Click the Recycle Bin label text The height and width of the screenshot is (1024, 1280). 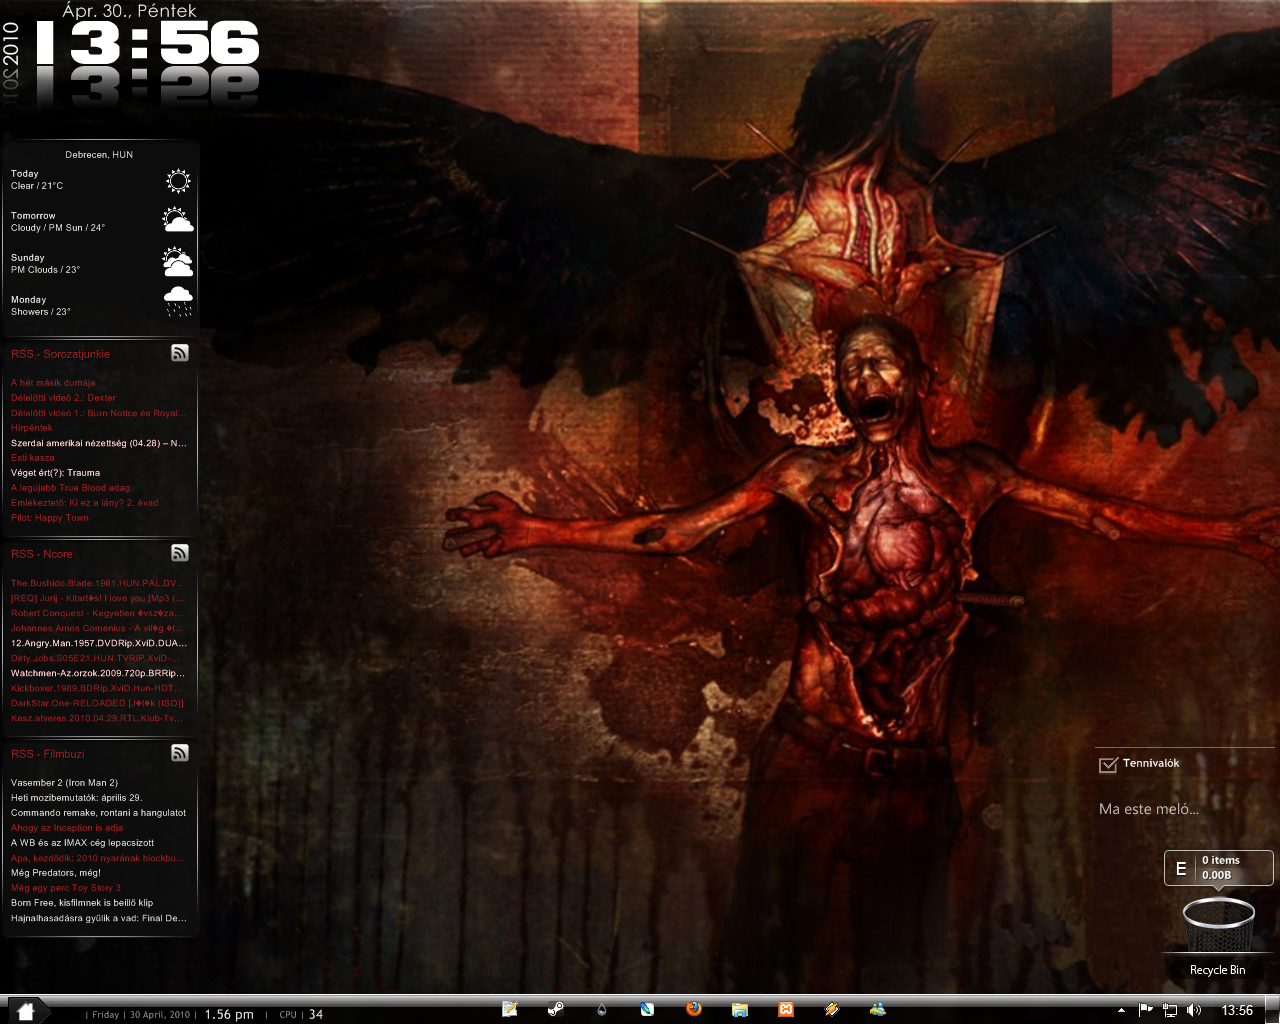pyautogui.click(x=1218, y=970)
